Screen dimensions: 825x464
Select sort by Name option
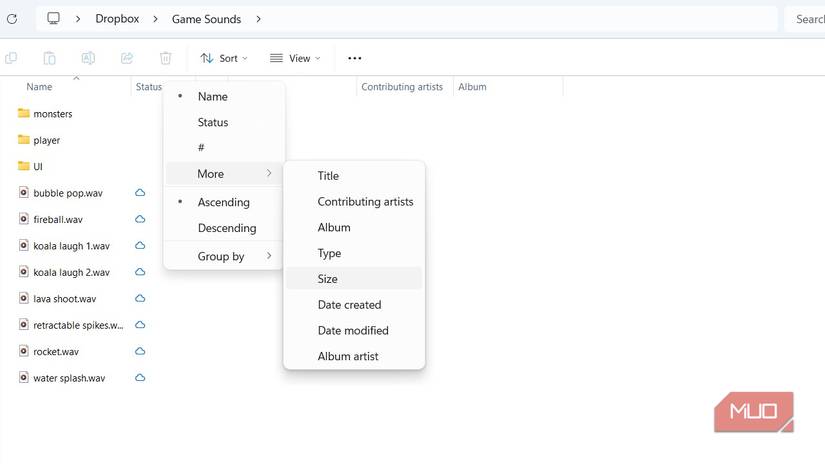tap(224, 96)
